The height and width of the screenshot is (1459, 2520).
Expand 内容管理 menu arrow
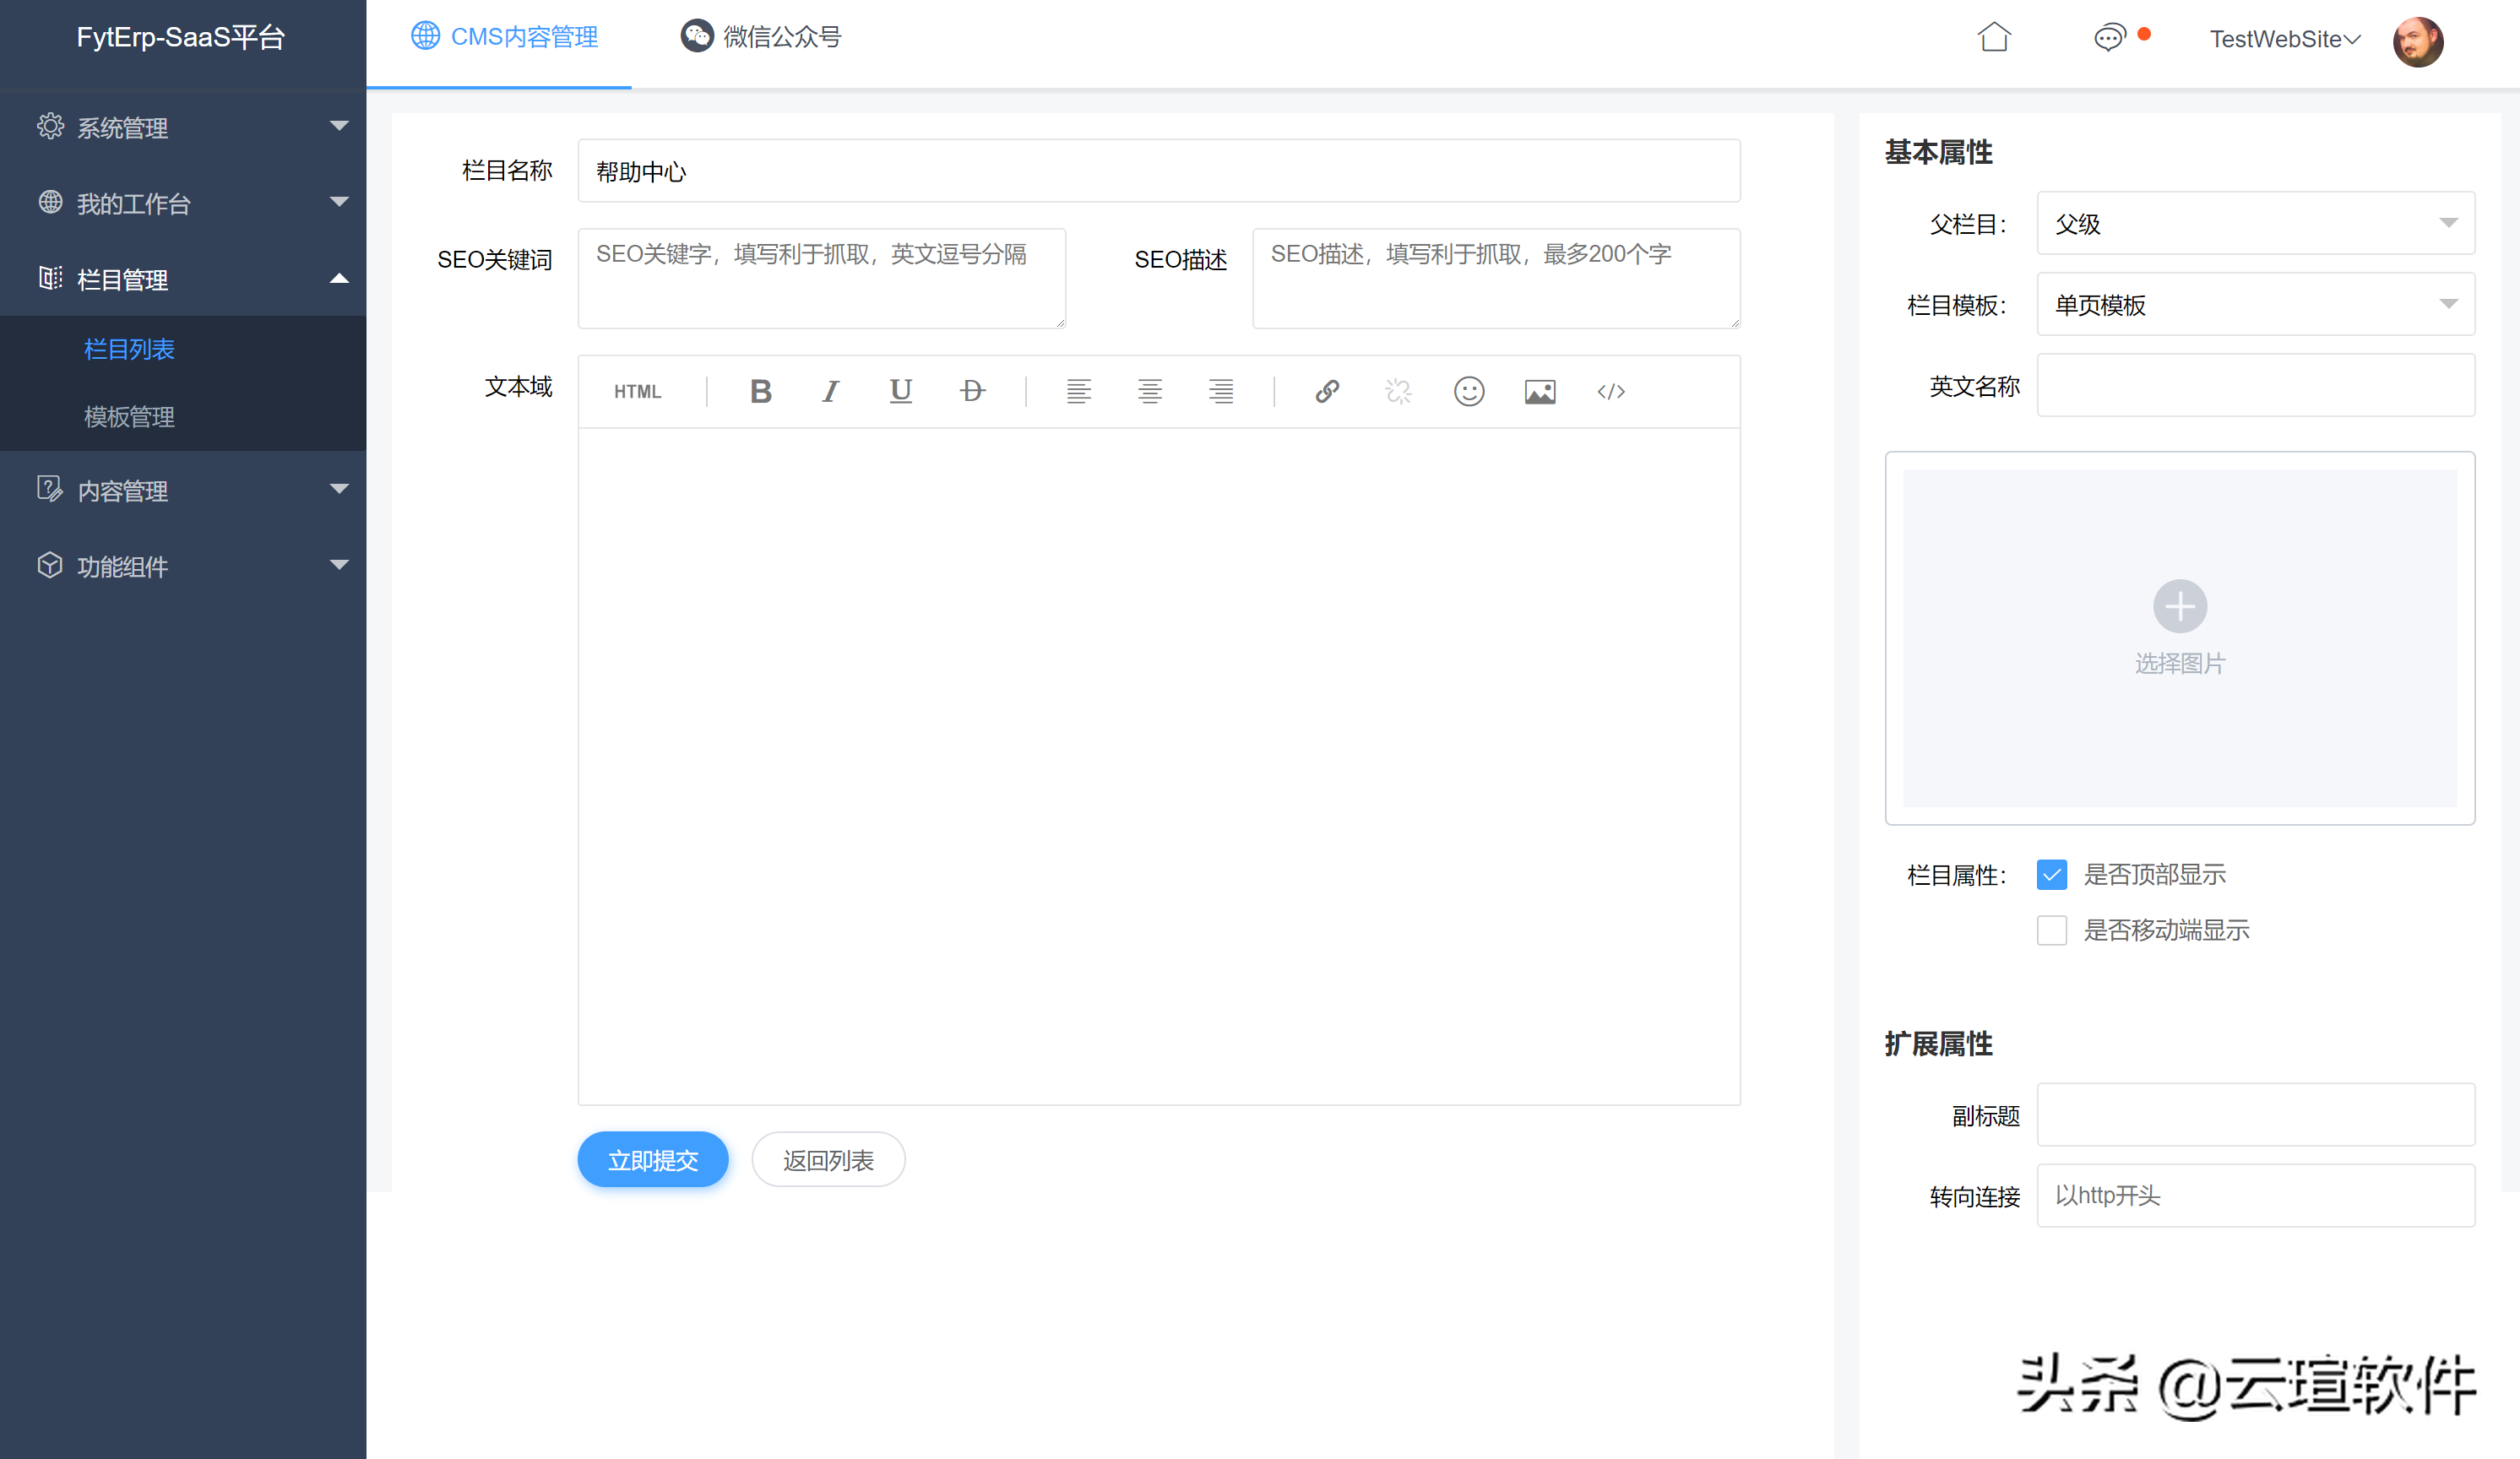(x=339, y=489)
